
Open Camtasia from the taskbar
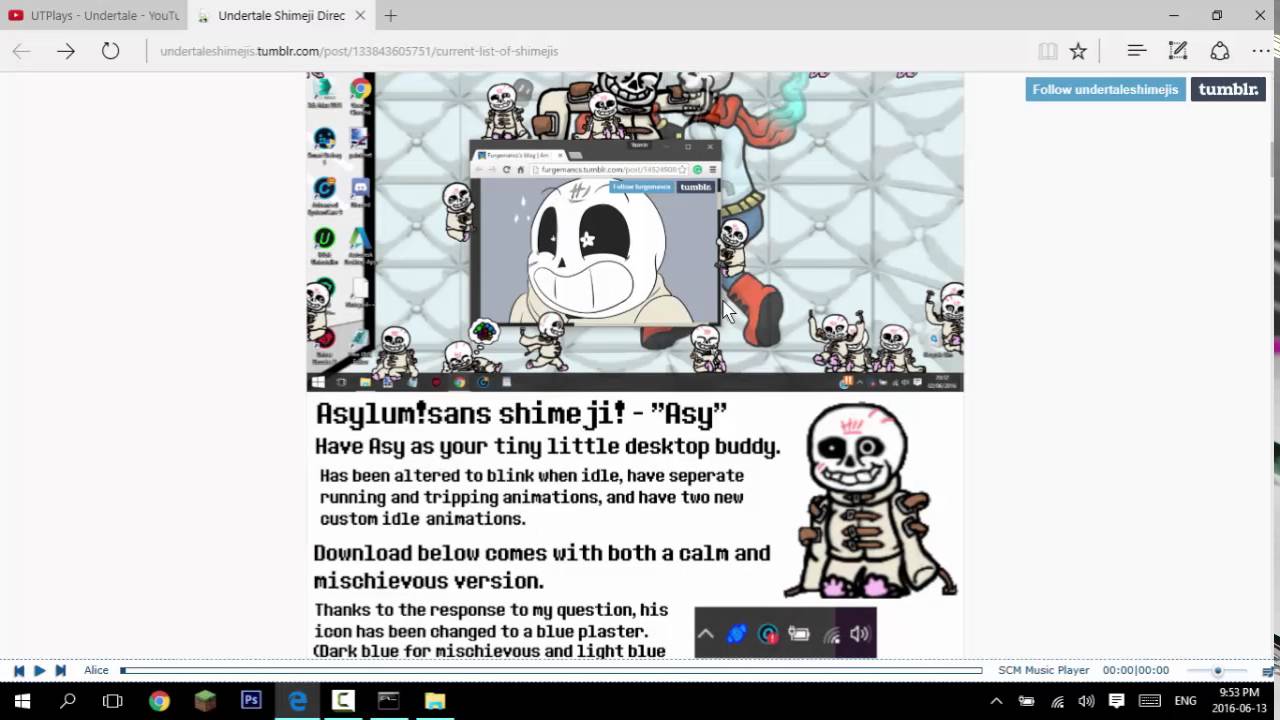343,701
